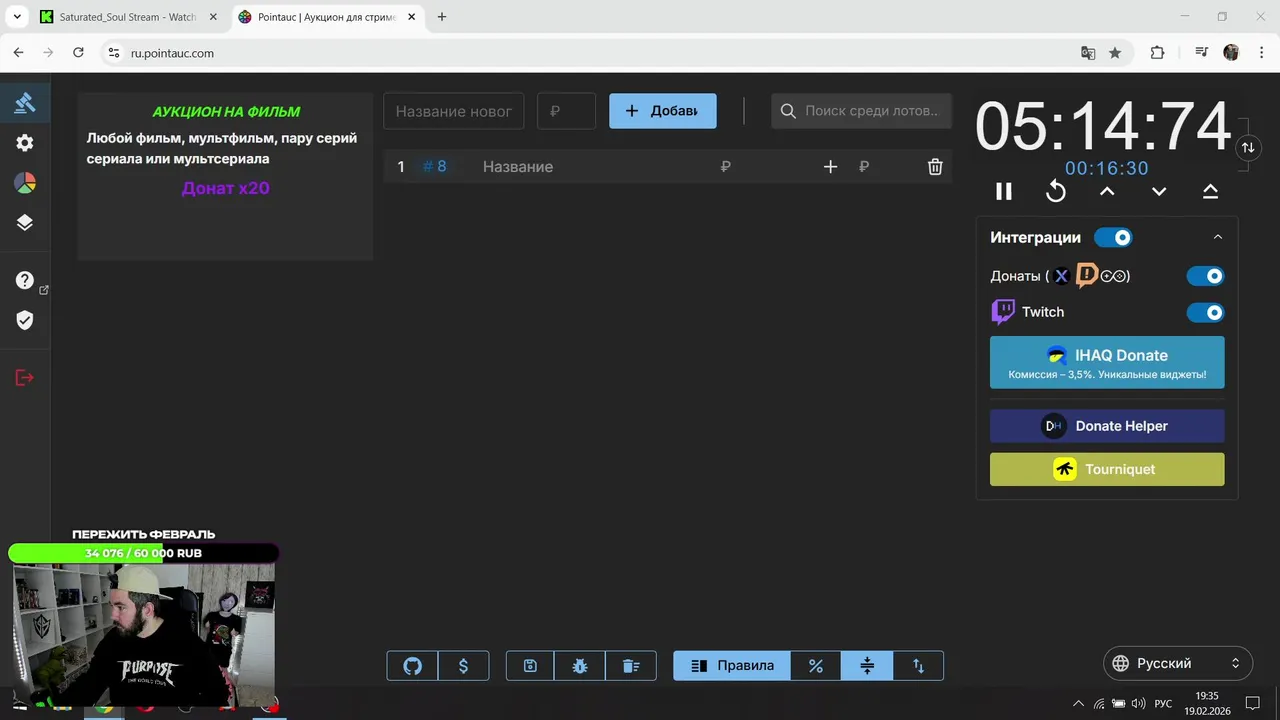Click the IHAQ Donate banner
The image size is (1280, 720).
[1107, 362]
